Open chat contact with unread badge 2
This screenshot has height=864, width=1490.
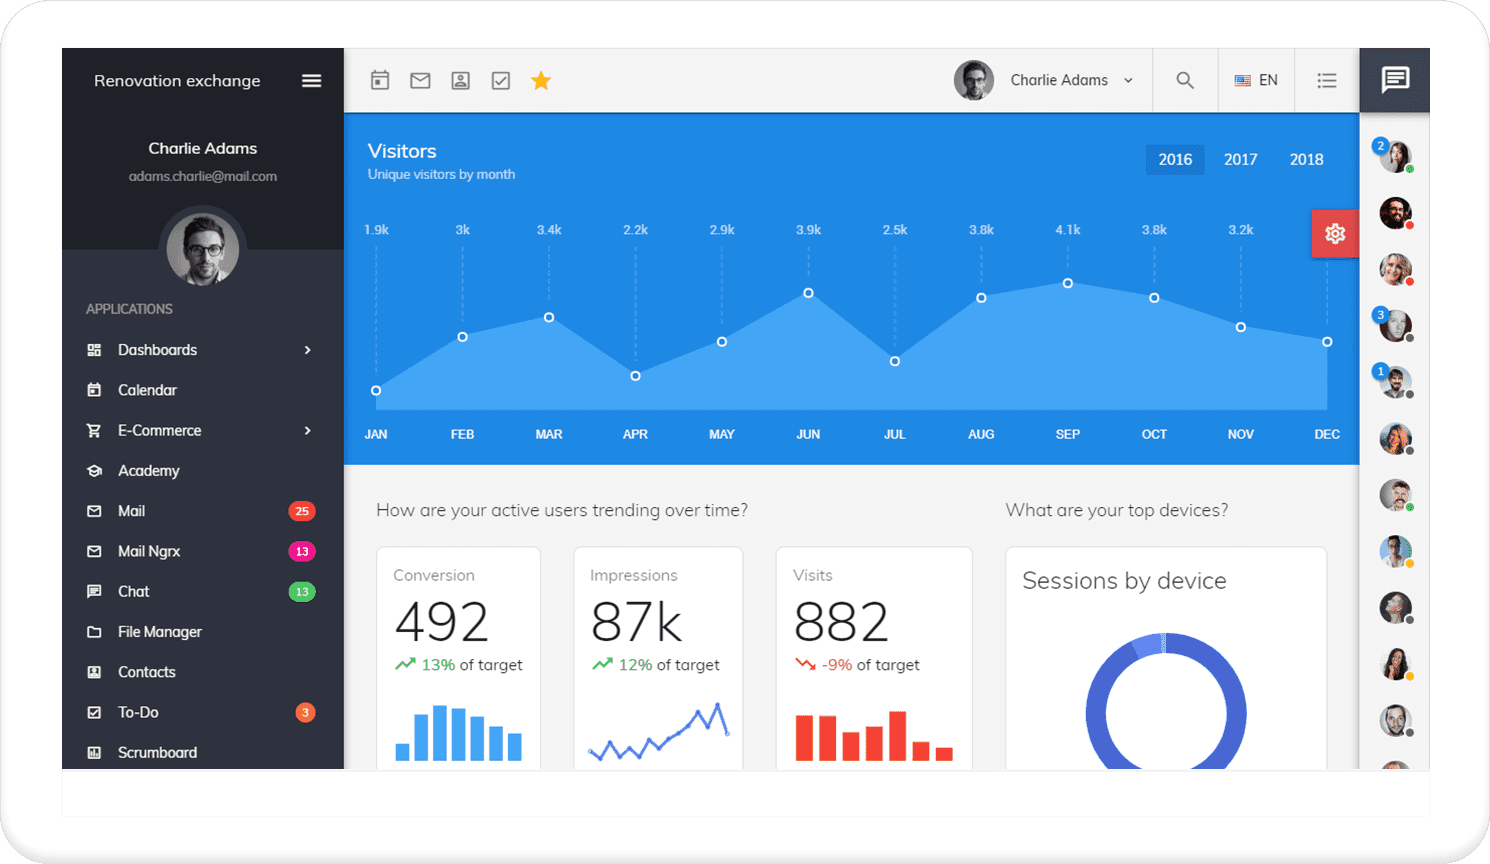tap(1394, 156)
